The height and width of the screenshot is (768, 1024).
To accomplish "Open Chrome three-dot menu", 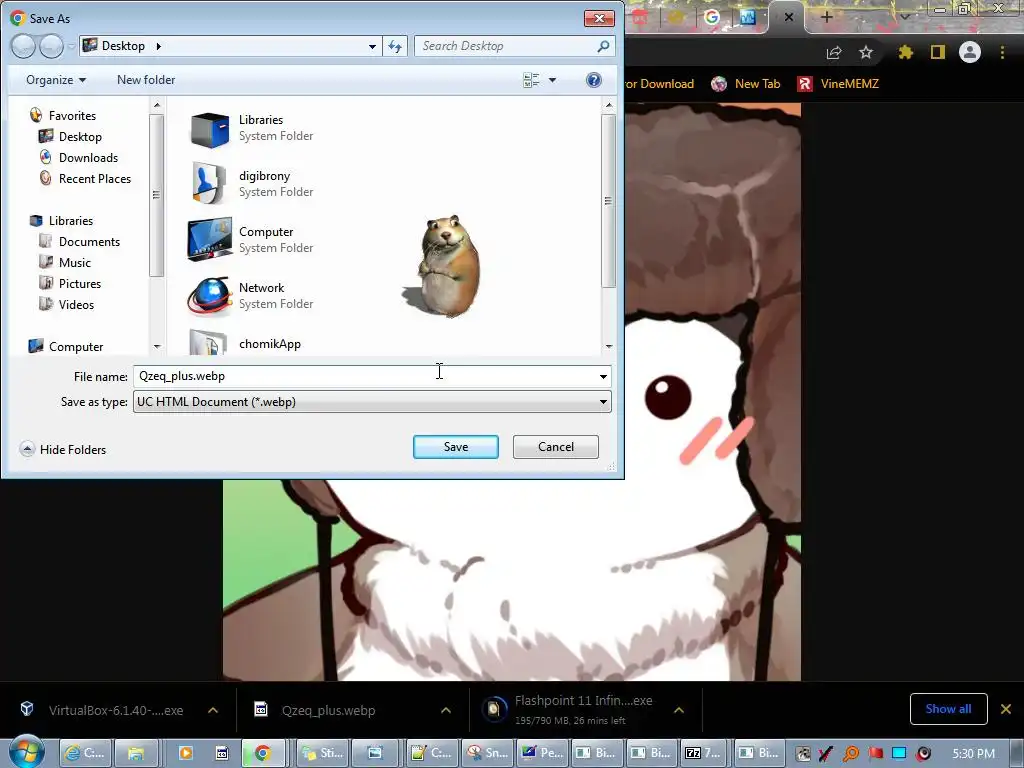I will 1002,52.
